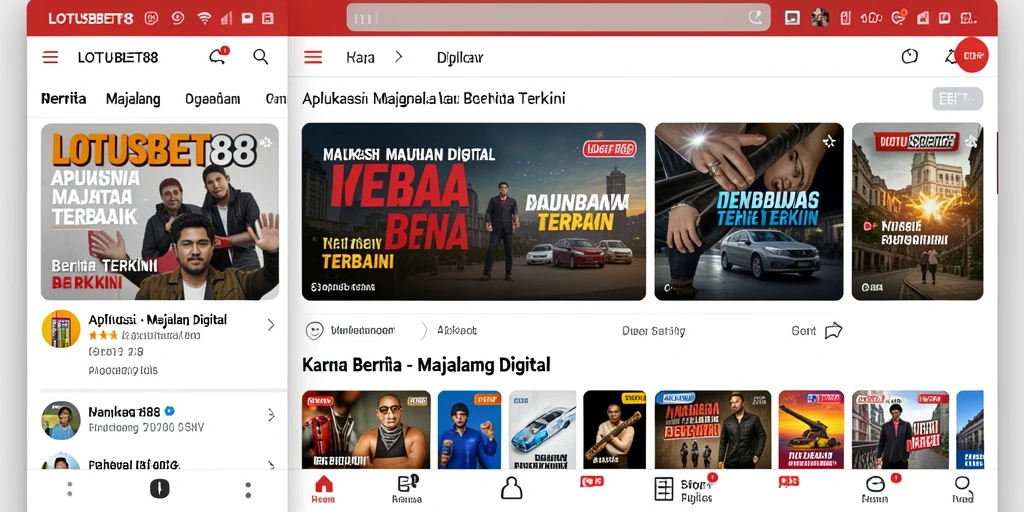Viewport: 1024px width, 512px height.
Task: Open hamburger menu beside LOTUBLET88 title
Action: 50,57
